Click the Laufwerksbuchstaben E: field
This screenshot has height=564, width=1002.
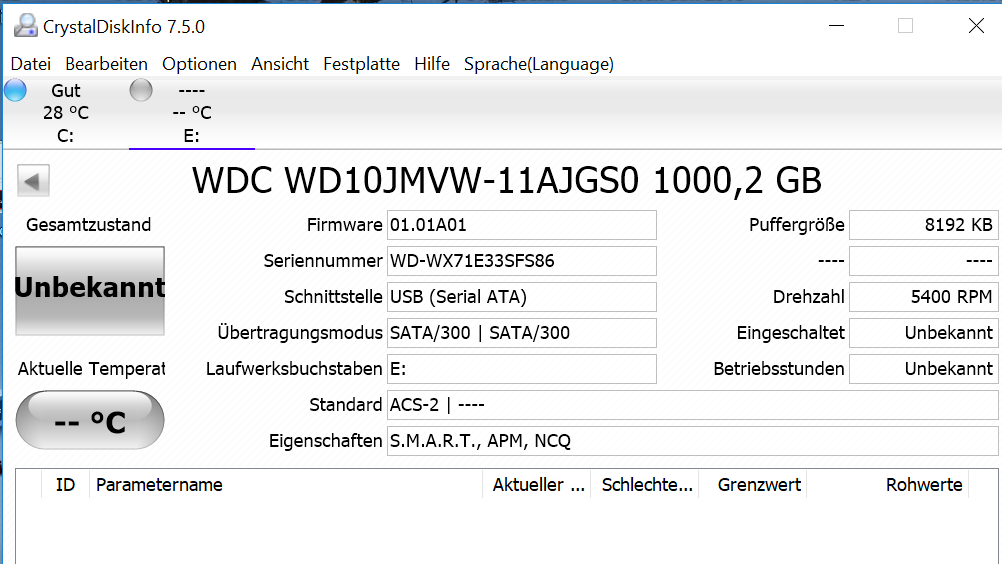tap(521, 369)
